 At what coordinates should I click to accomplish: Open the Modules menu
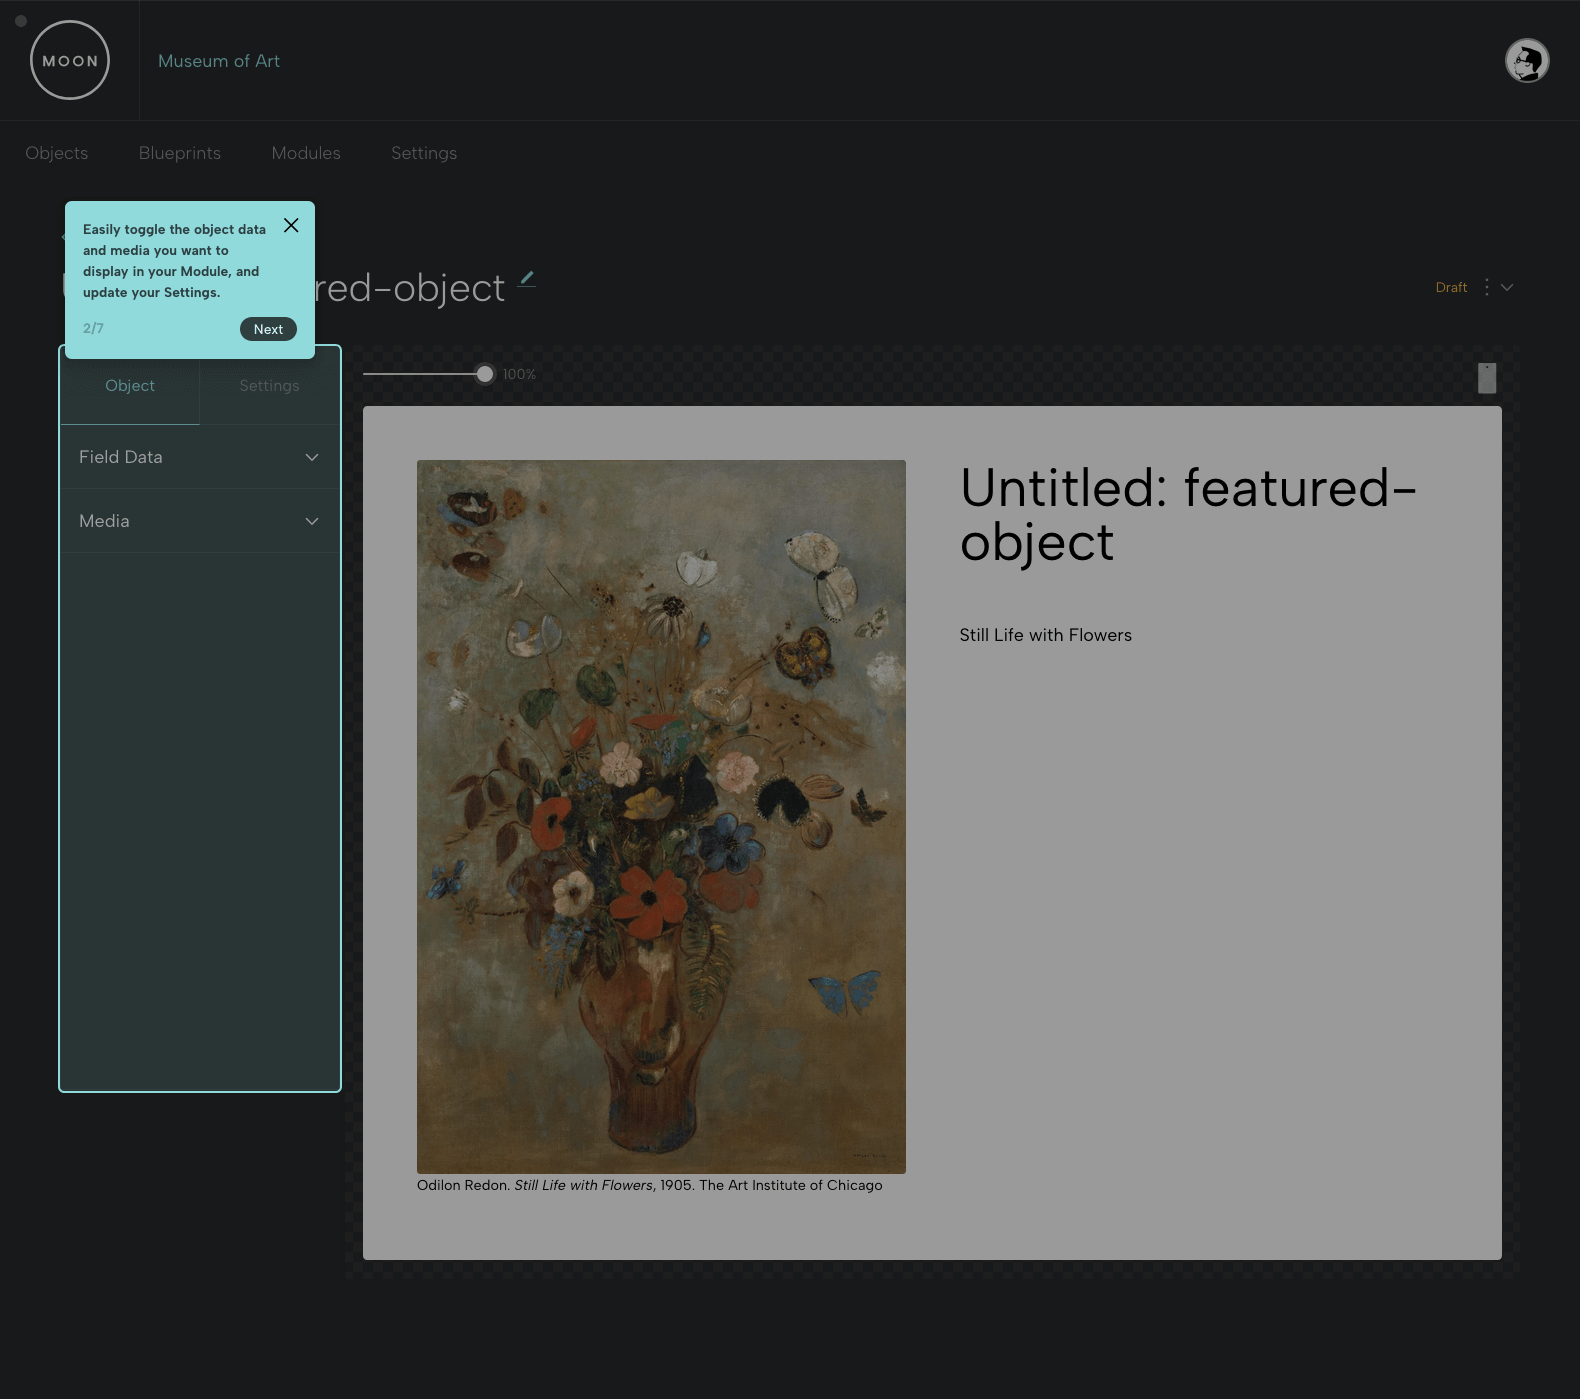[x=306, y=153]
